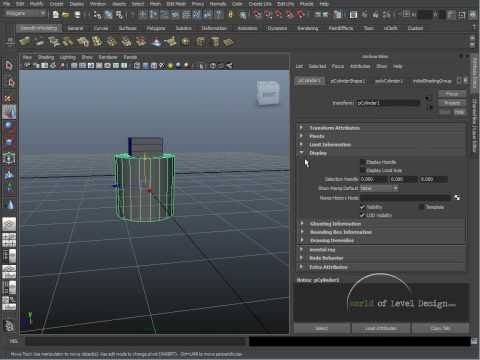Click the Ghost node text field
This screenshot has height=360, width=480.
coord(406,198)
